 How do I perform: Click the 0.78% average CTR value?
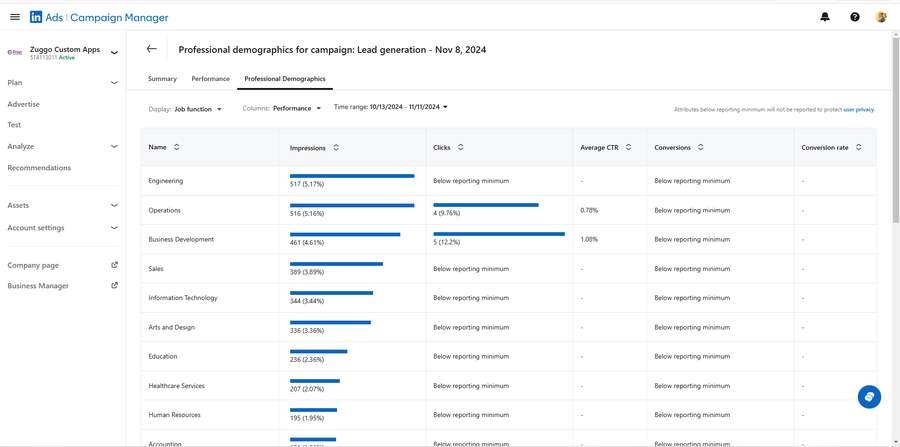[589, 211]
